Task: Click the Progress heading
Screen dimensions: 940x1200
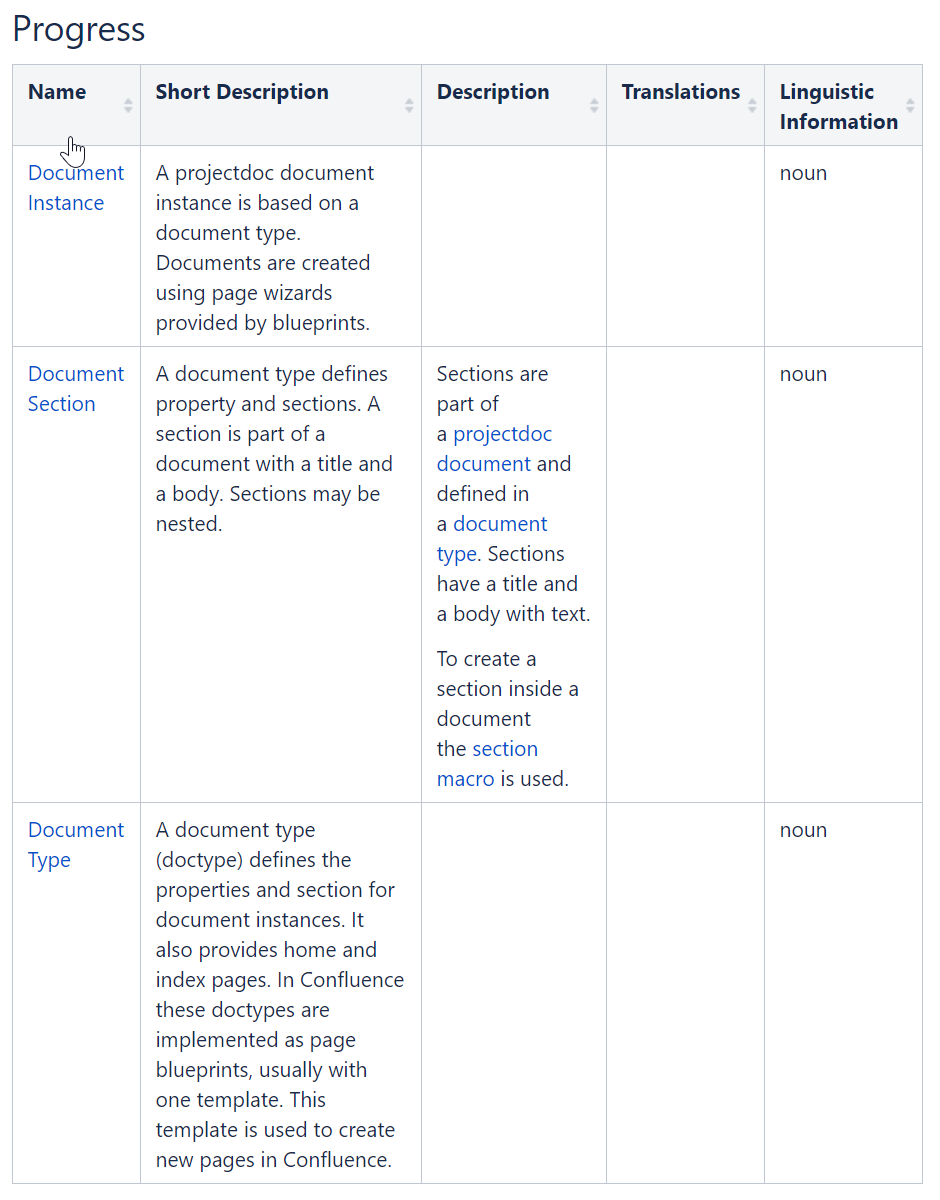Action: (x=79, y=29)
